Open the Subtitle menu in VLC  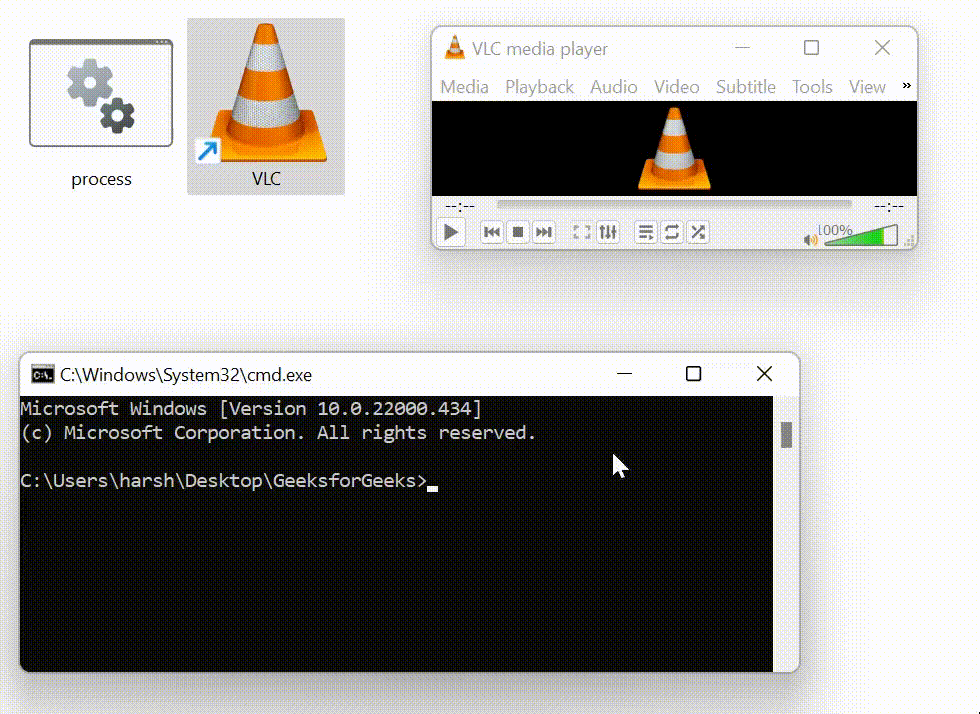(x=746, y=87)
